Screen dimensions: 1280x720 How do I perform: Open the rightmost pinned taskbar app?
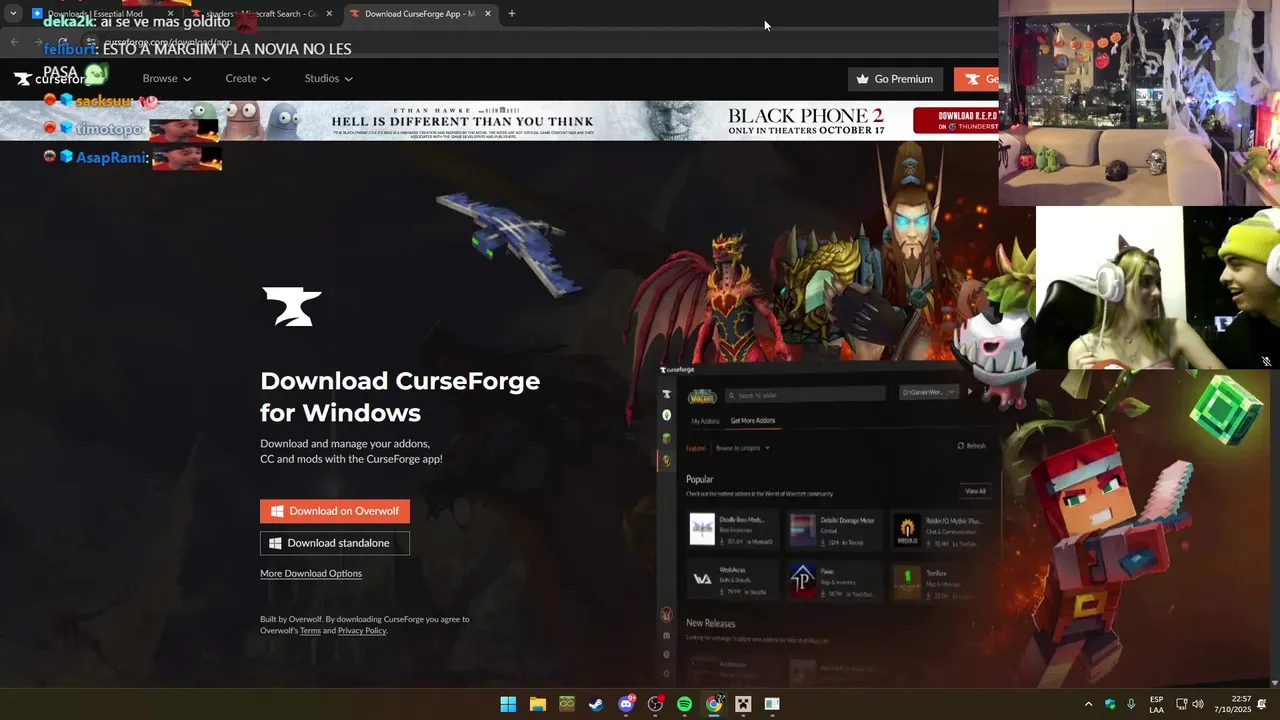(x=772, y=704)
